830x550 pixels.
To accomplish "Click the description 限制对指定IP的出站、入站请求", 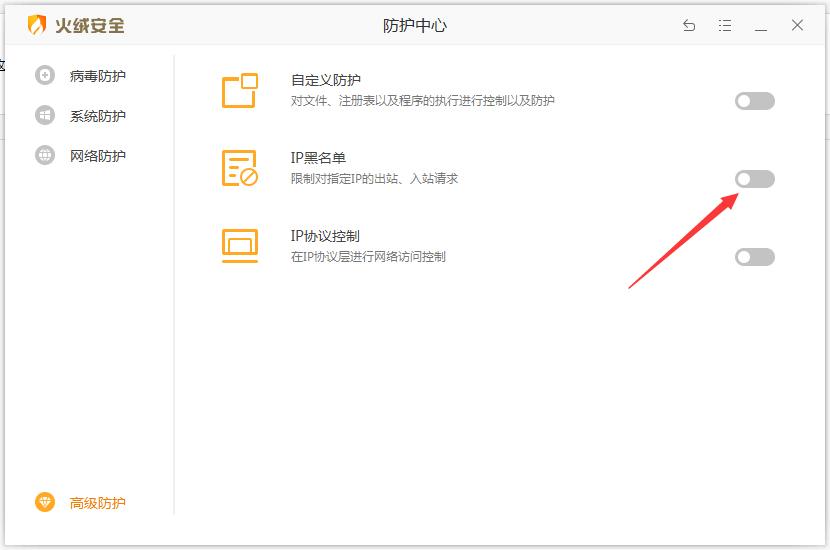I will pos(374,179).
